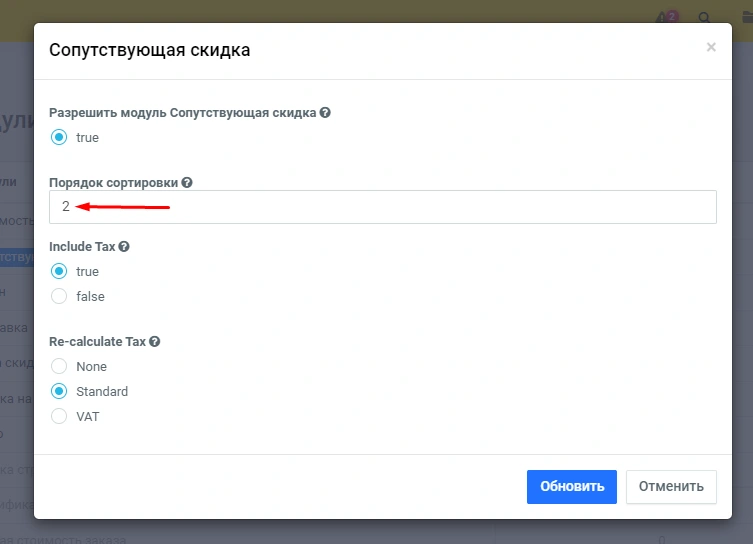Show help for Разрешить модуль Сопутствующая скидка
The image size is (753, 544).
[325, 113]
